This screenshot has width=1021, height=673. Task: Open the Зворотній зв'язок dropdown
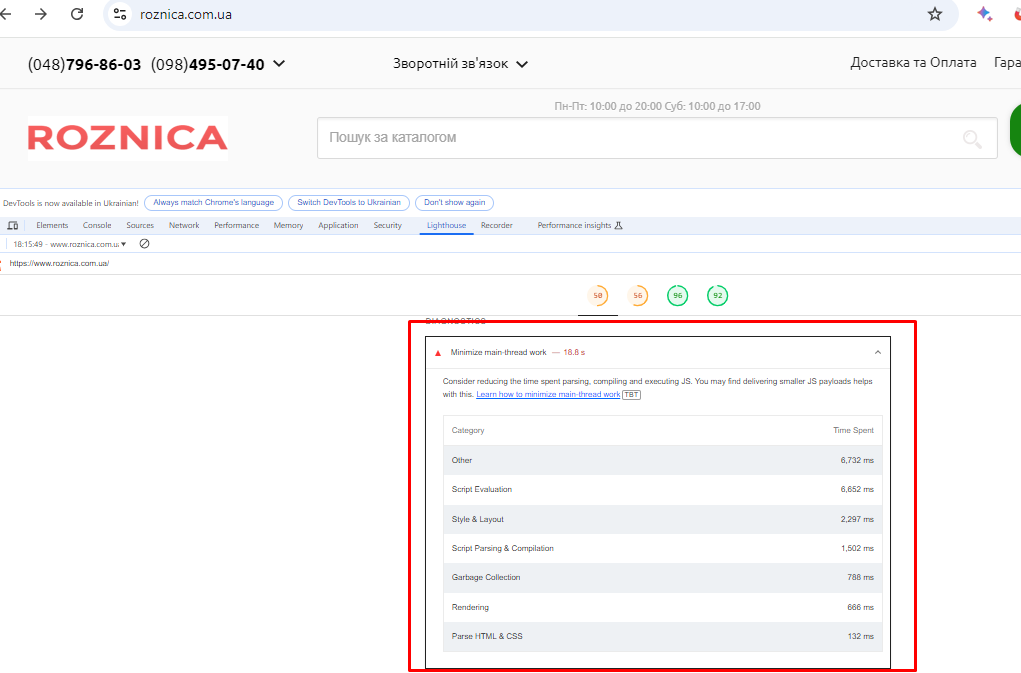tap(460, 64)
